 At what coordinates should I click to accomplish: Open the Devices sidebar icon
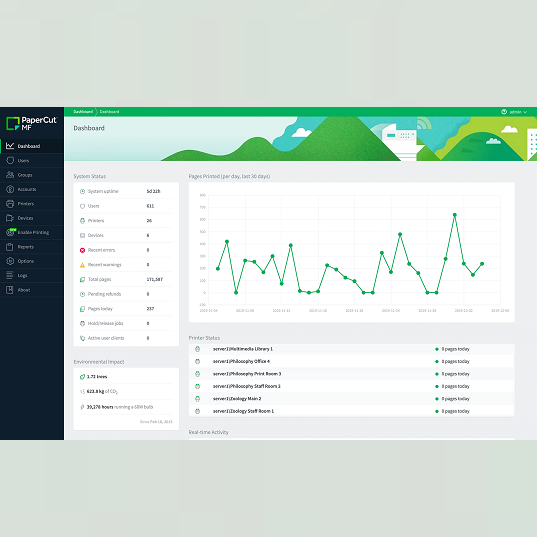10,218
